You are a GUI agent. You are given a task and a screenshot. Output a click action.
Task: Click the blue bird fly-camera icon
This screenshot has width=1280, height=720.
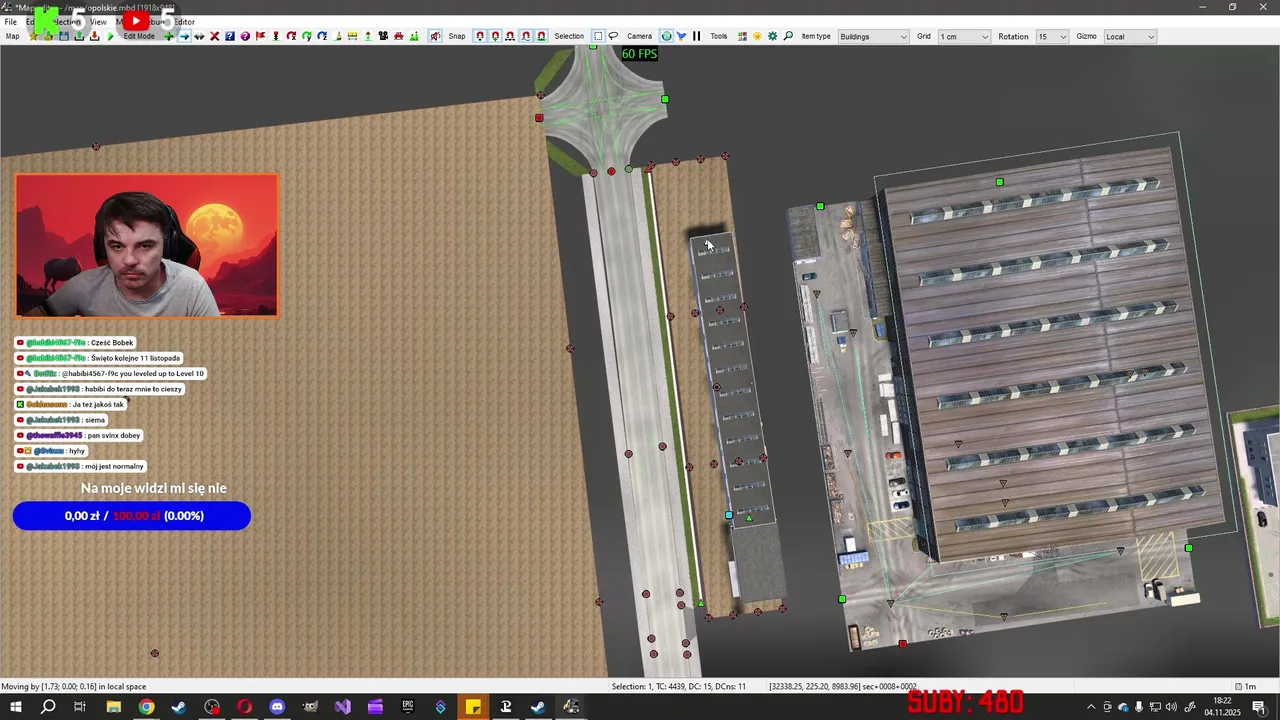coord(682,36)
